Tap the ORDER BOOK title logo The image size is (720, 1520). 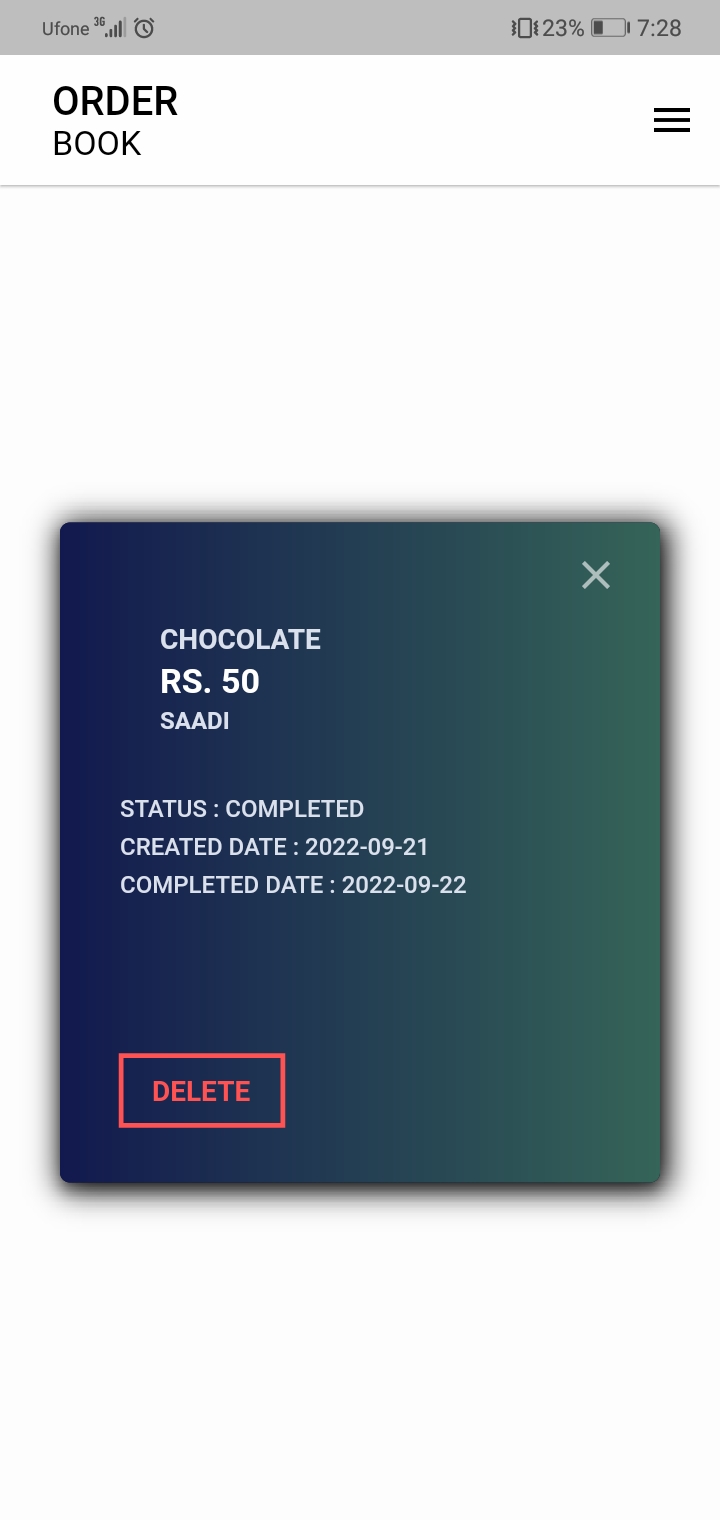115,121
